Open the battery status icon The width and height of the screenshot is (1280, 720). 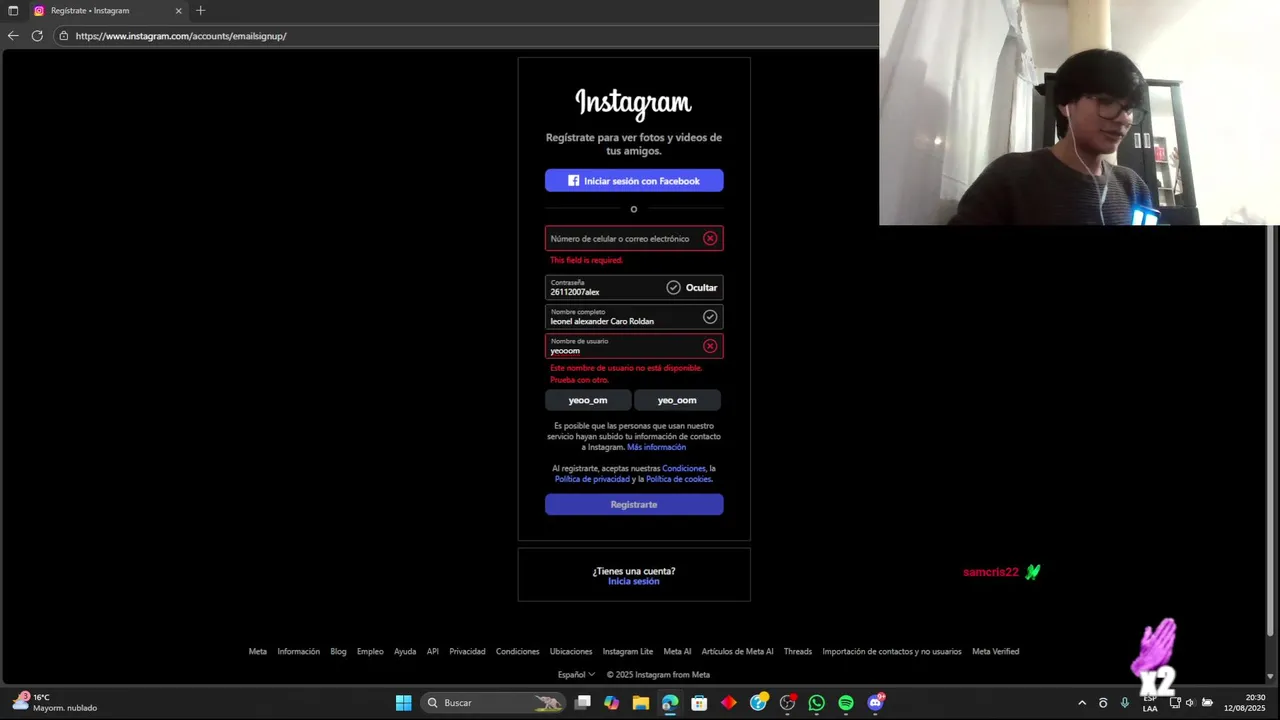1207,703
